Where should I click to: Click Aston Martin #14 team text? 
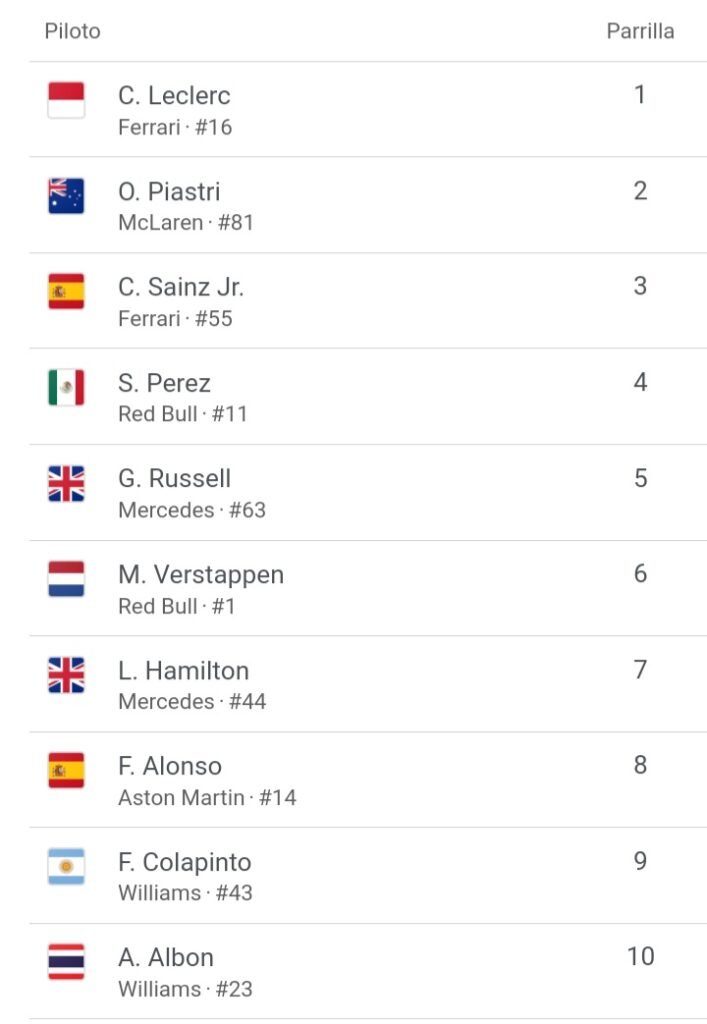207,797
